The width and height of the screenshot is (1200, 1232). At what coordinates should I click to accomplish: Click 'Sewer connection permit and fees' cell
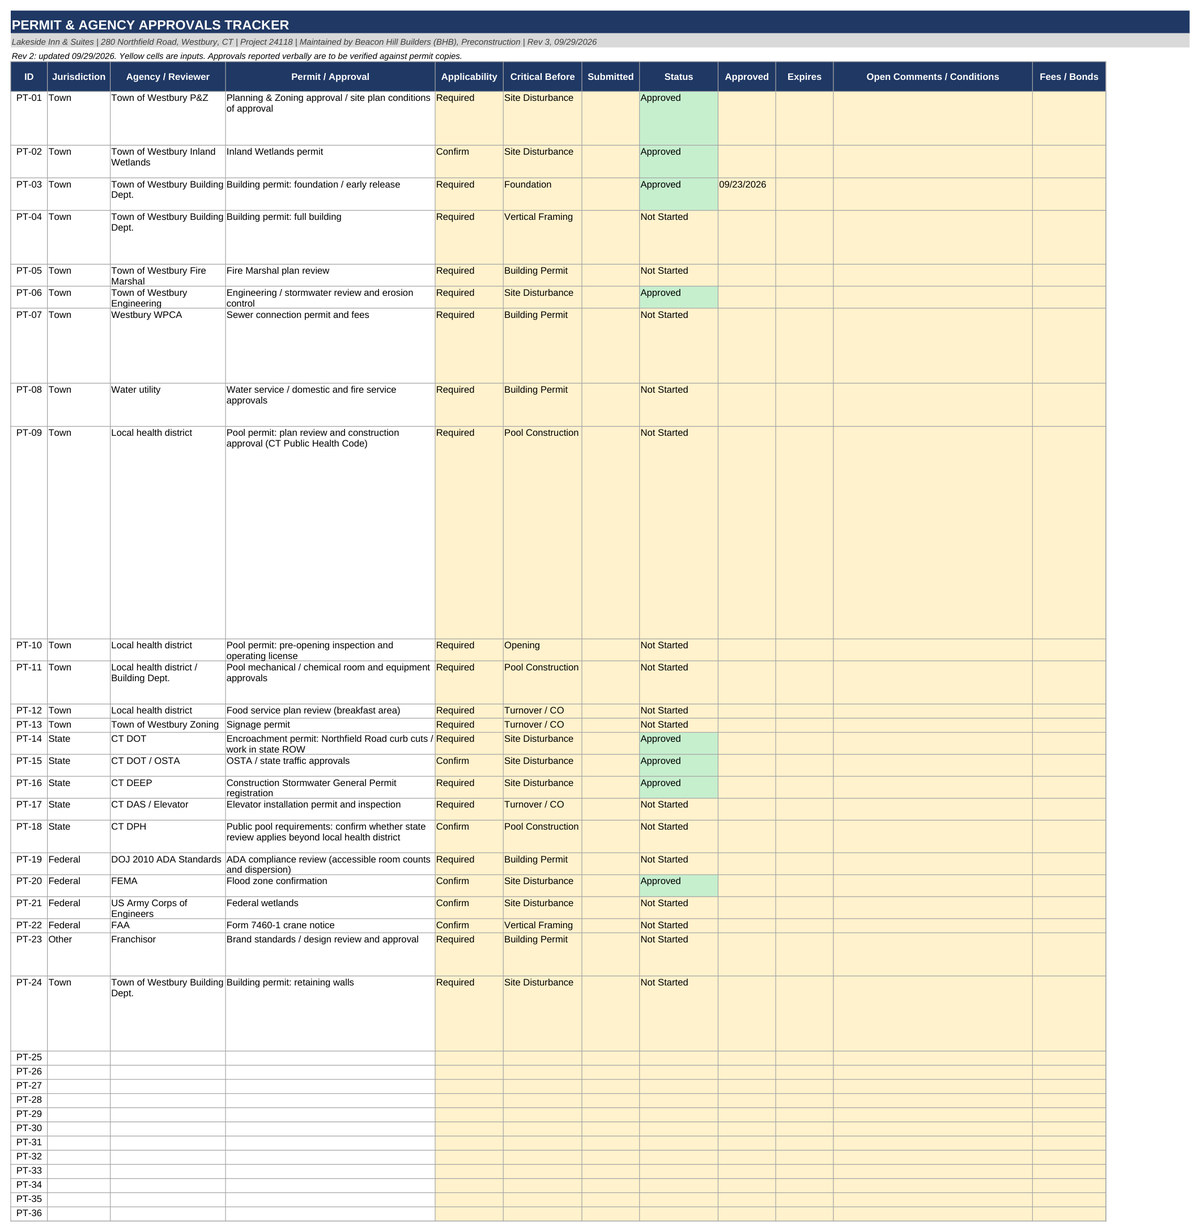(x=330, y=346)
